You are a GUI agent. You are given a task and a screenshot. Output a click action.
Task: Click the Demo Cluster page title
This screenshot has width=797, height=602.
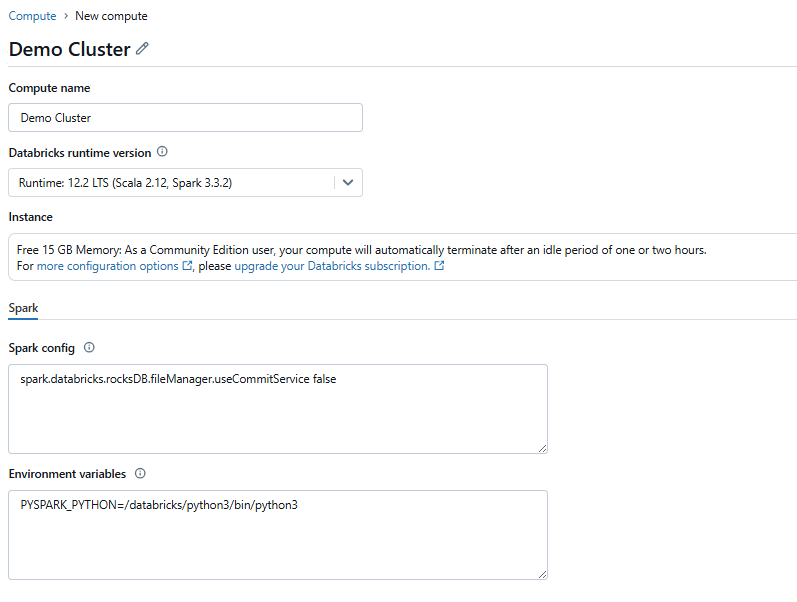[x=70, y=49]
